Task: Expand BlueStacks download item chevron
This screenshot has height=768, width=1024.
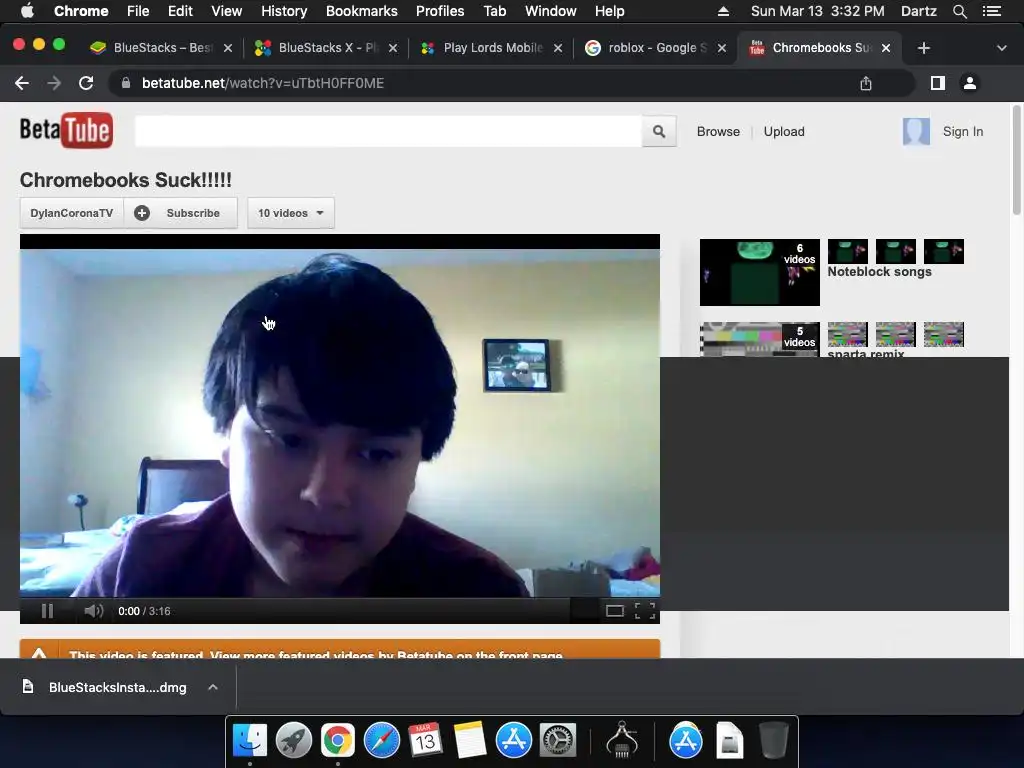Action: click(213, 687)
